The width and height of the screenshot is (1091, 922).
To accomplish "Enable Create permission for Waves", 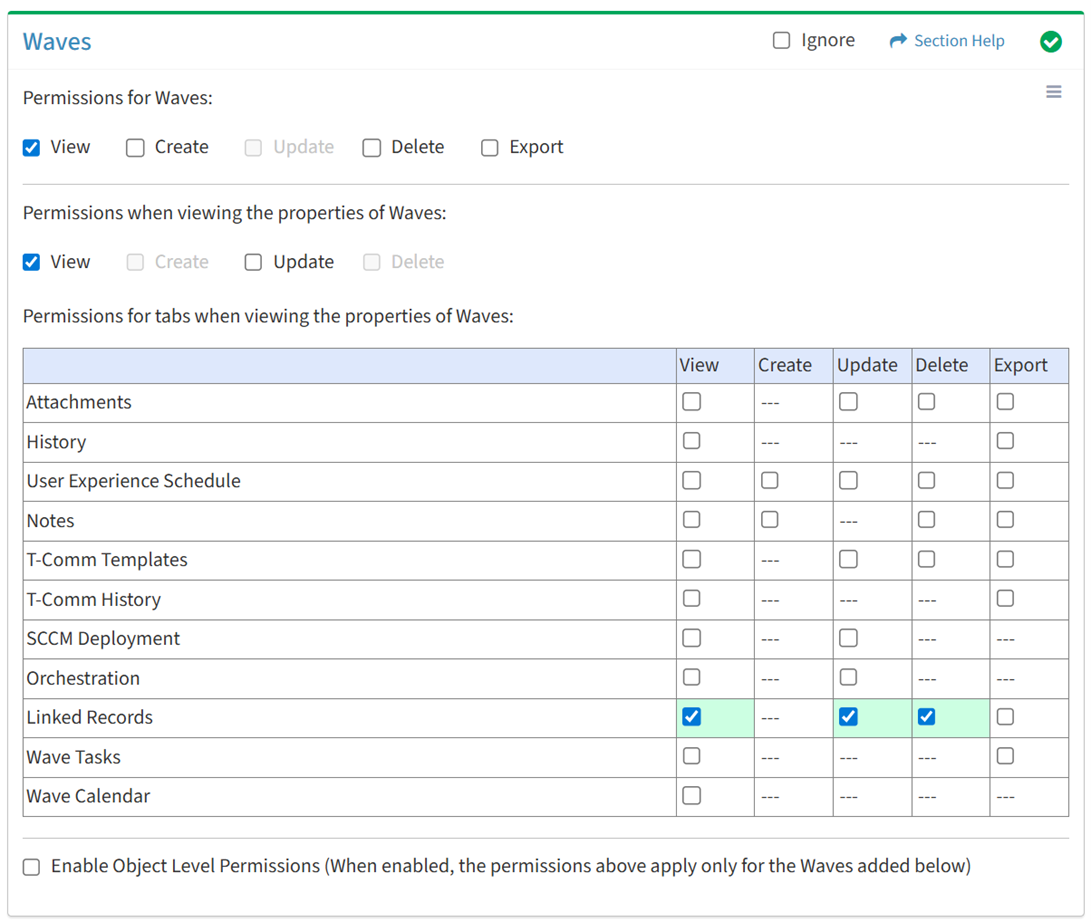I will [135, 148].
